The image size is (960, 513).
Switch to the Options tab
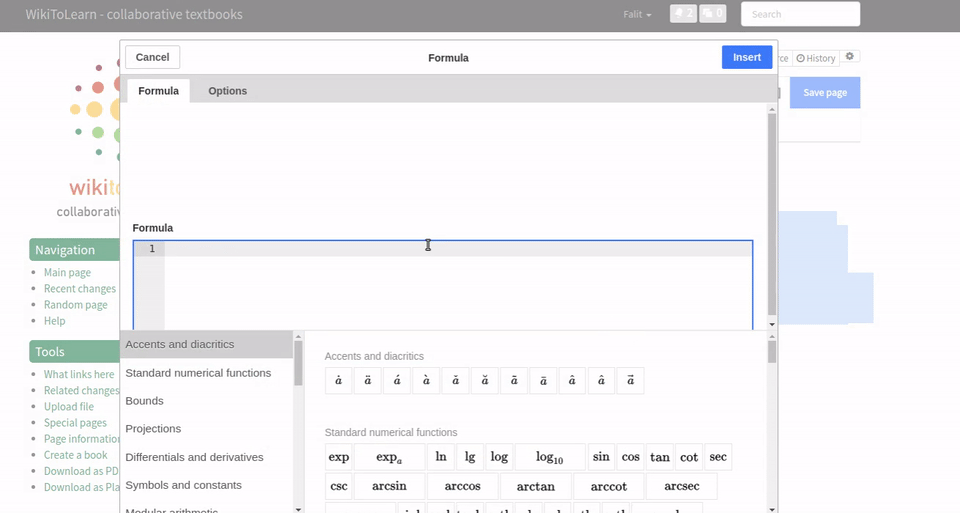tap(227, 91)
